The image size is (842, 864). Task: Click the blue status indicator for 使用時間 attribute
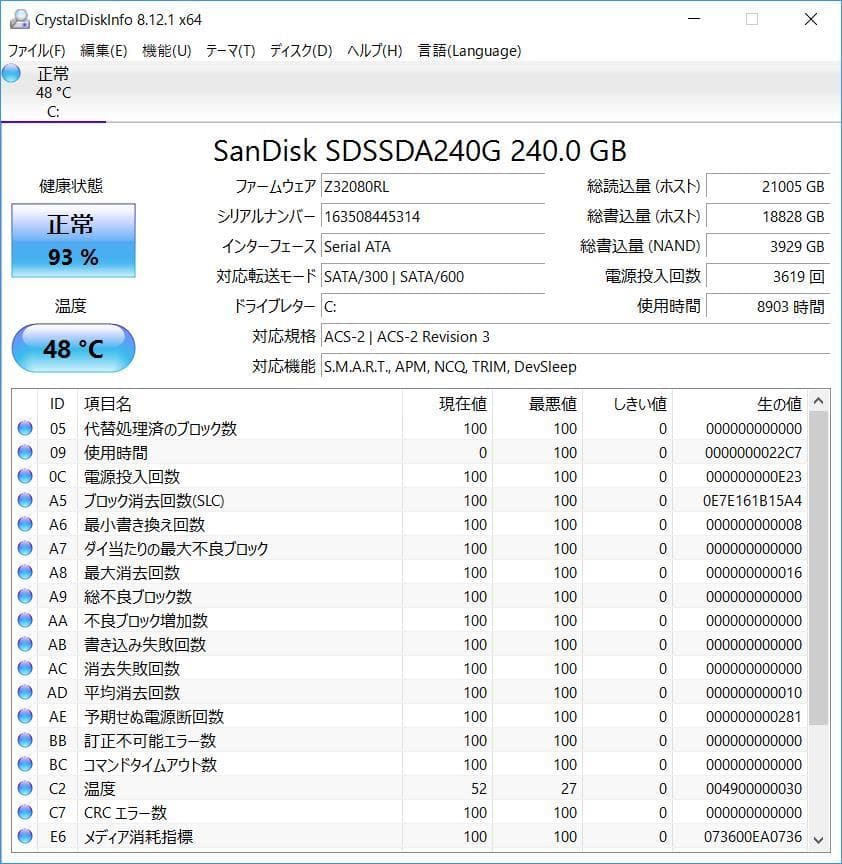[24, 452]
